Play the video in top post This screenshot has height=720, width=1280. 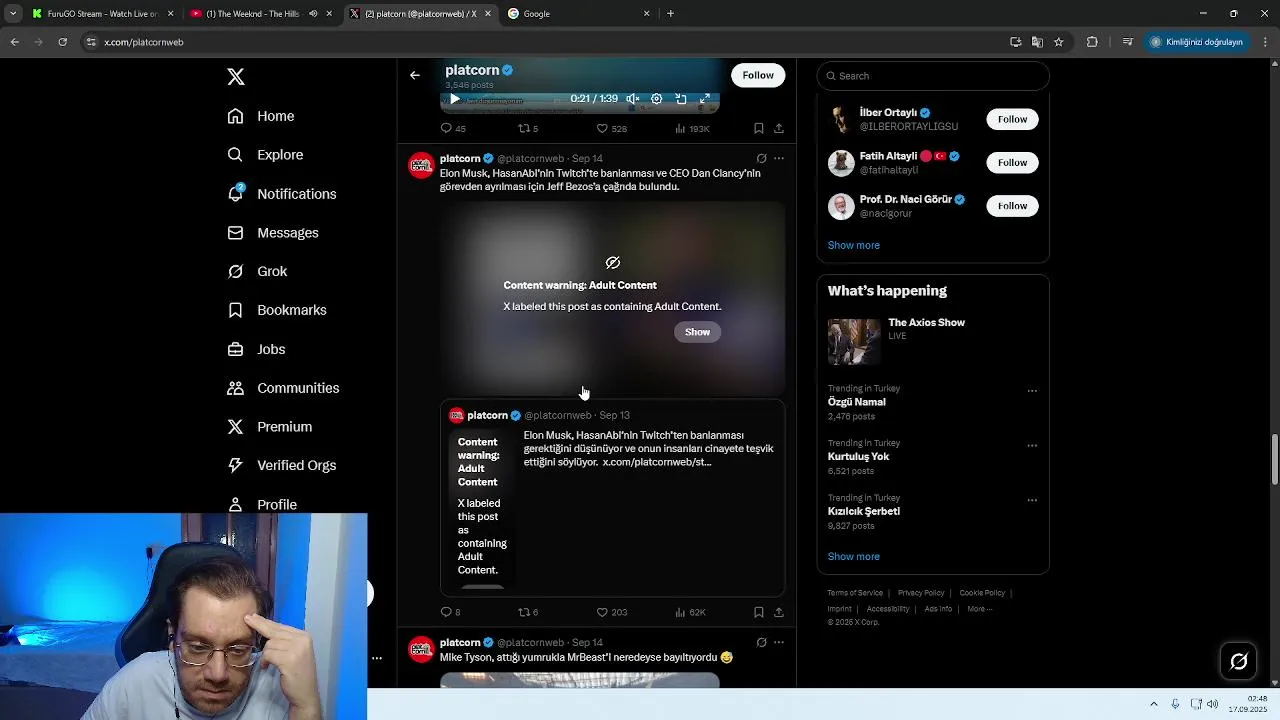click(x=455, y=99)
